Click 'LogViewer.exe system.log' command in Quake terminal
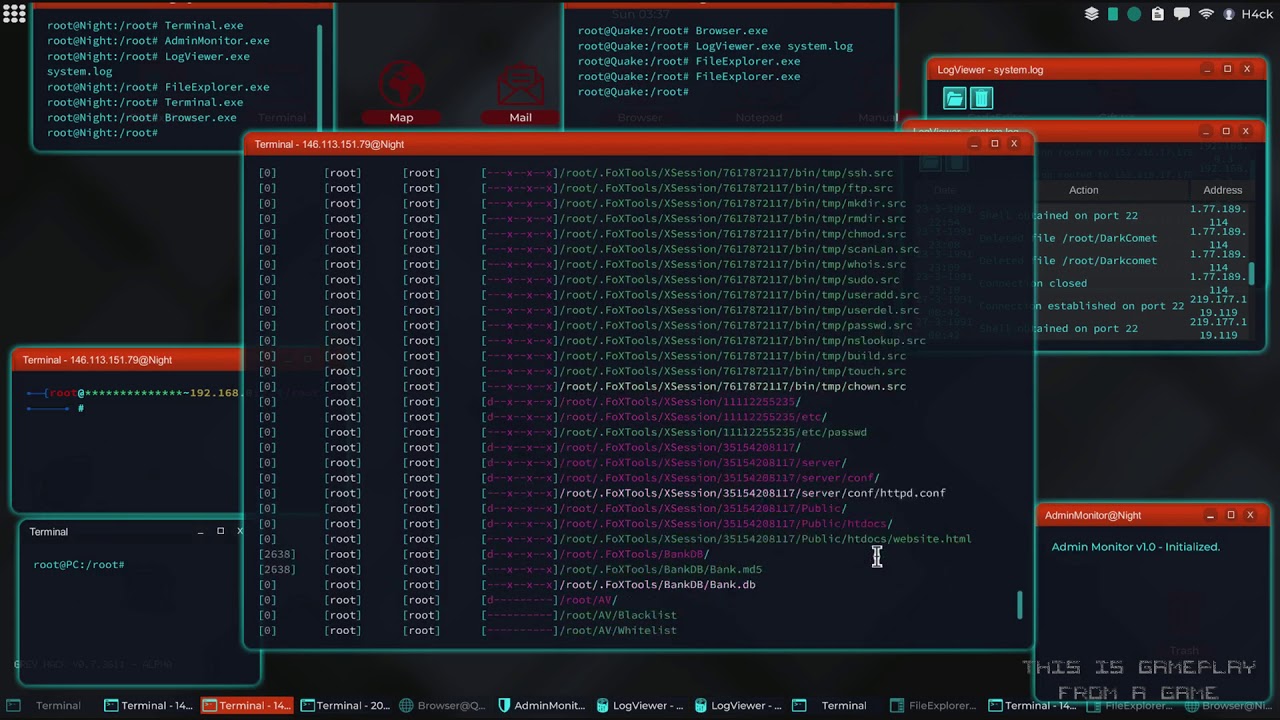Viewport: 1280px width, 720px height. (774, 46)
